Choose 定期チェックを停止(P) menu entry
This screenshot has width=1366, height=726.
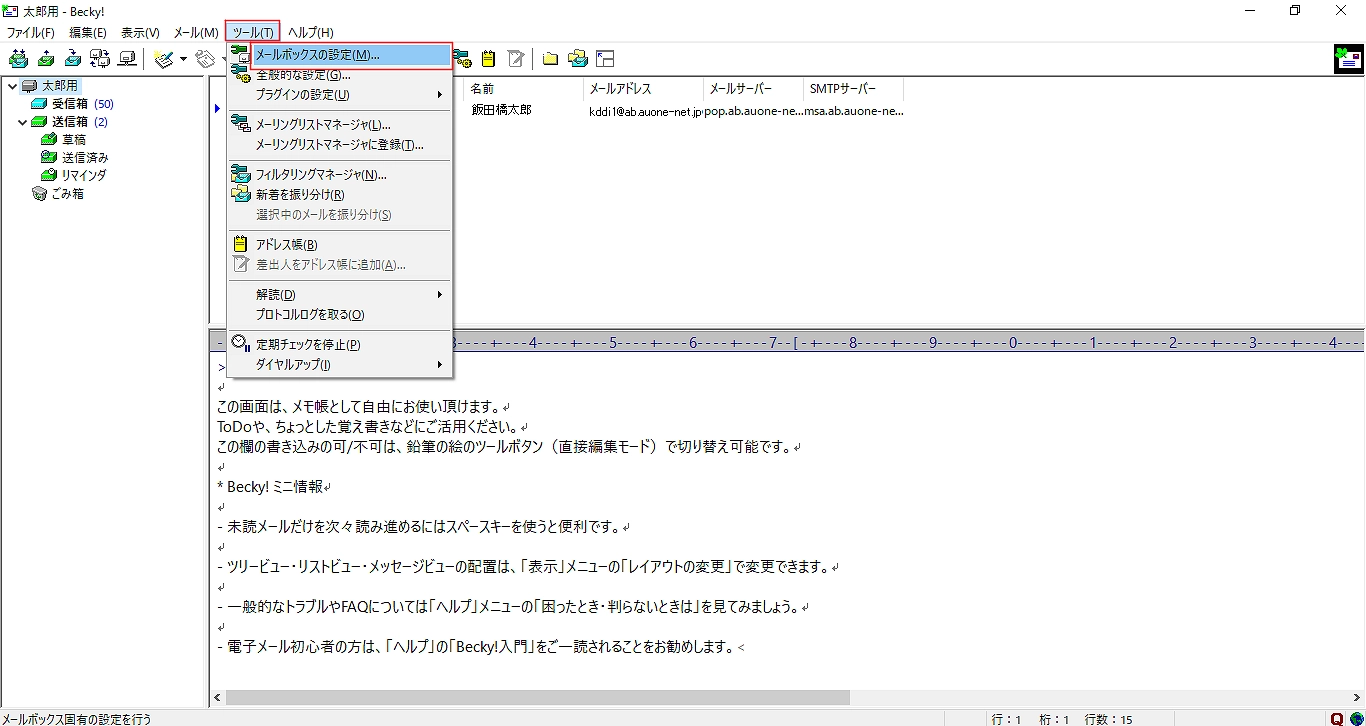[x=340, y=345]
